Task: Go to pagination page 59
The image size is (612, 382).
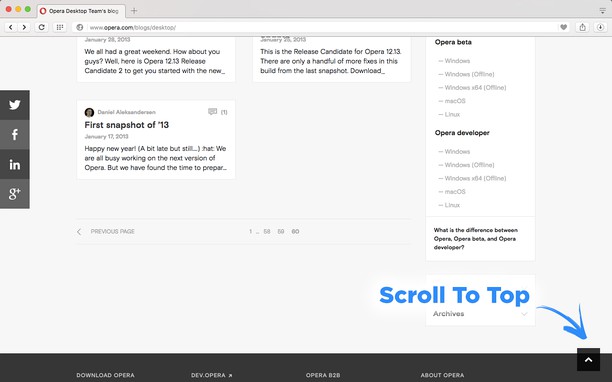Action: click(281, 231)
